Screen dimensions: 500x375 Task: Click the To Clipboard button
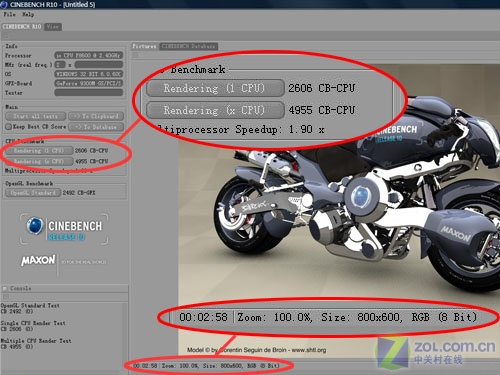click(x=96, y=116)
